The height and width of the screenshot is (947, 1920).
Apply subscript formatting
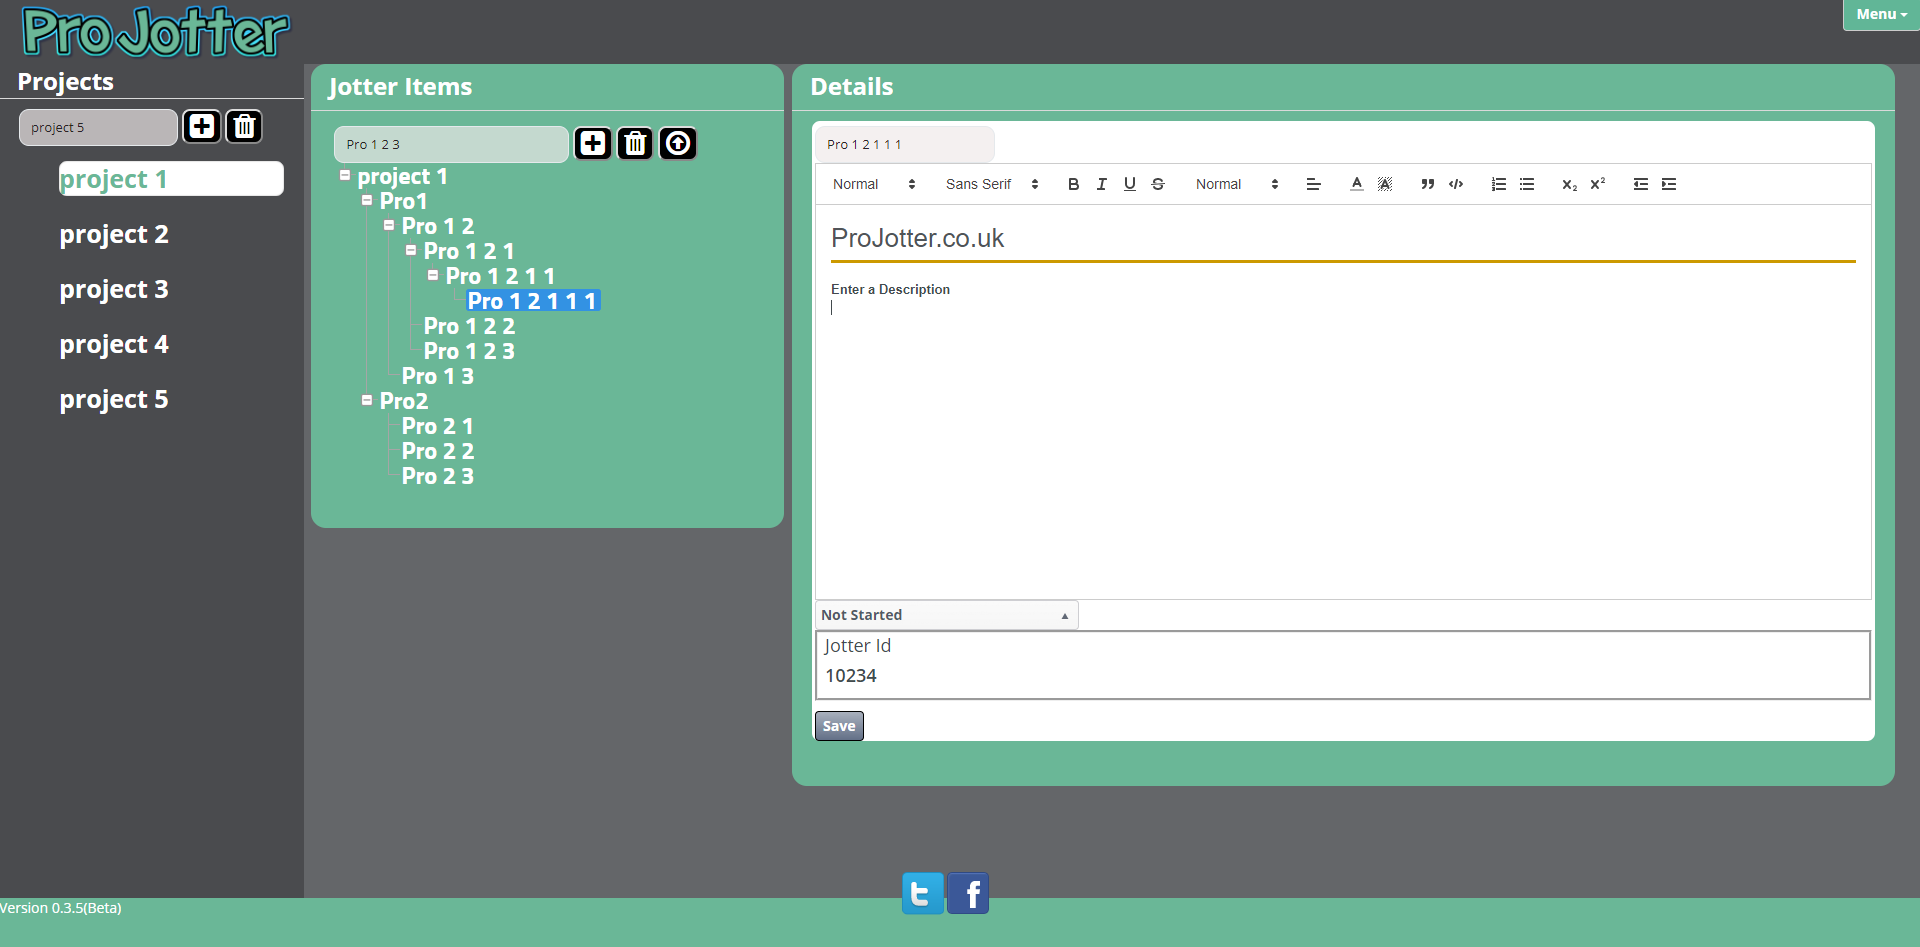click(x=1569, y=184)
